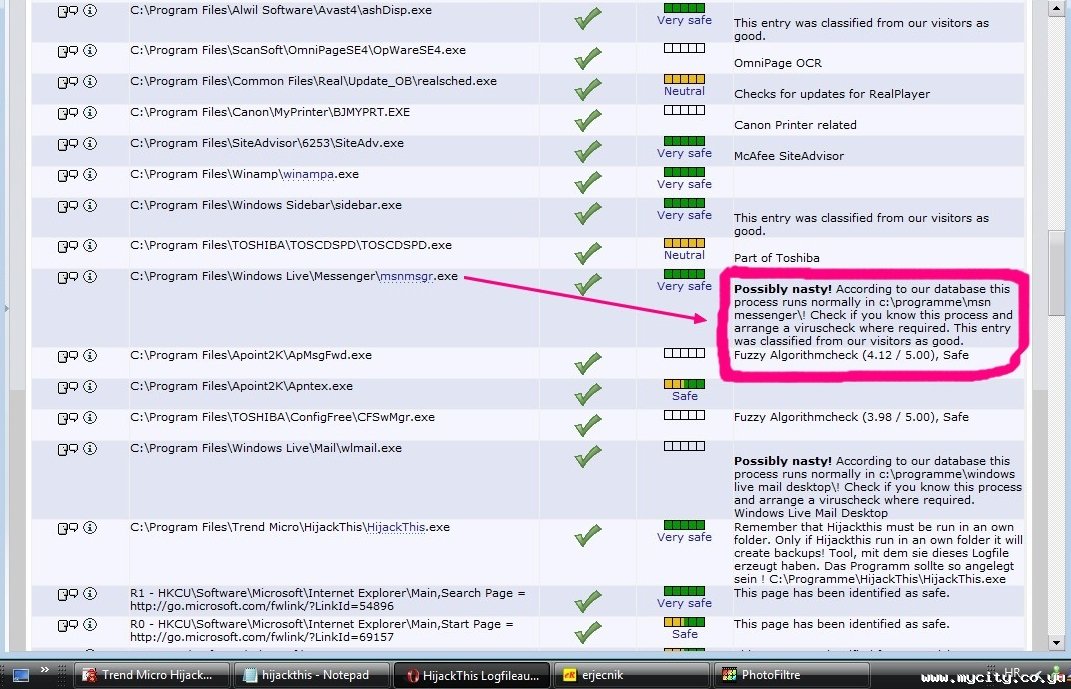
Task: Show info for the msnmsgr.exe entry
Action: [x=90, y=277]
